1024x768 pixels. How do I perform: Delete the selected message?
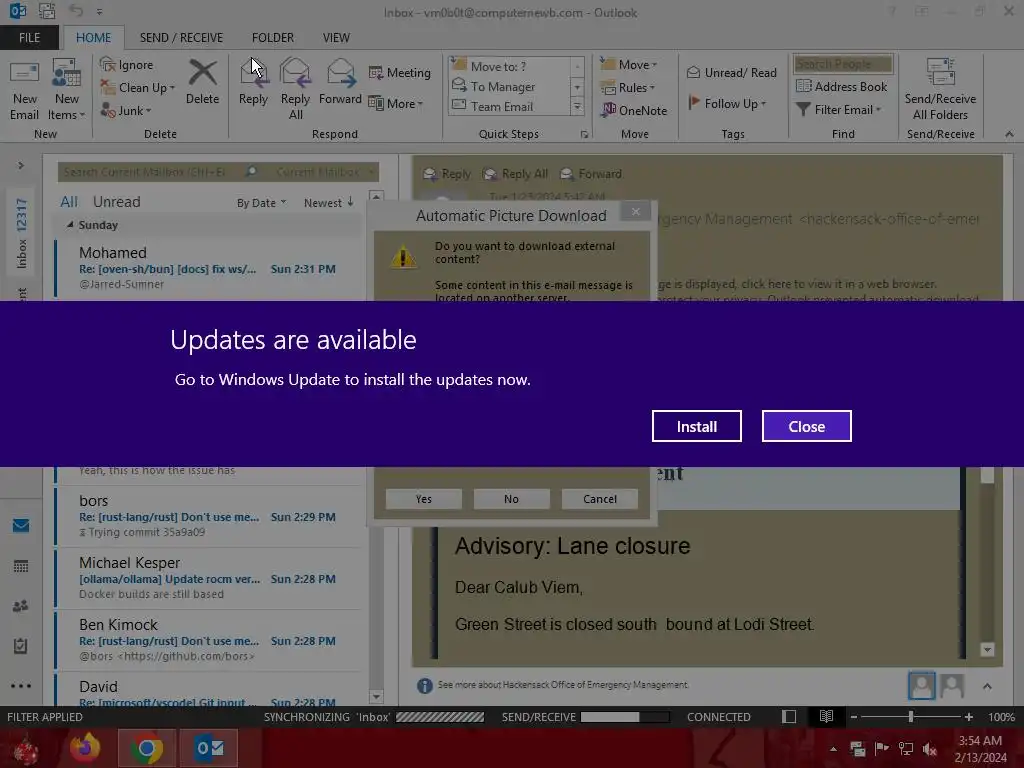(202, 82)
